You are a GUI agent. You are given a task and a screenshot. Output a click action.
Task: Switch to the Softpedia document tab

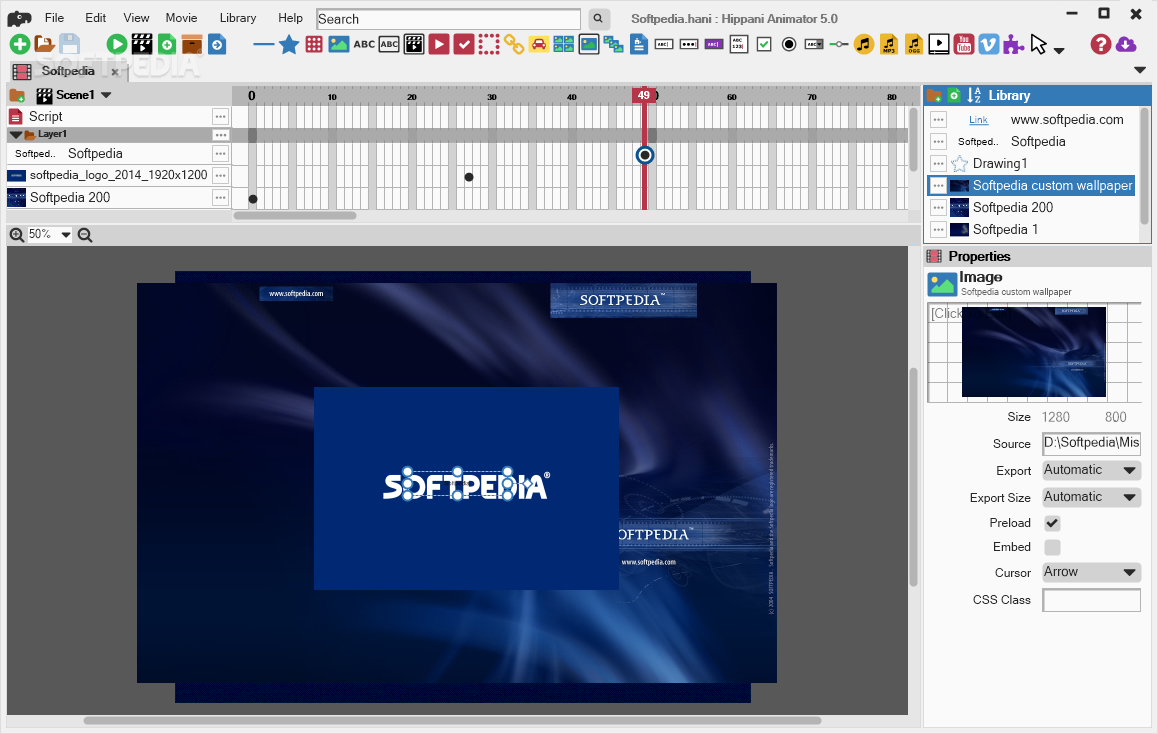67,71
